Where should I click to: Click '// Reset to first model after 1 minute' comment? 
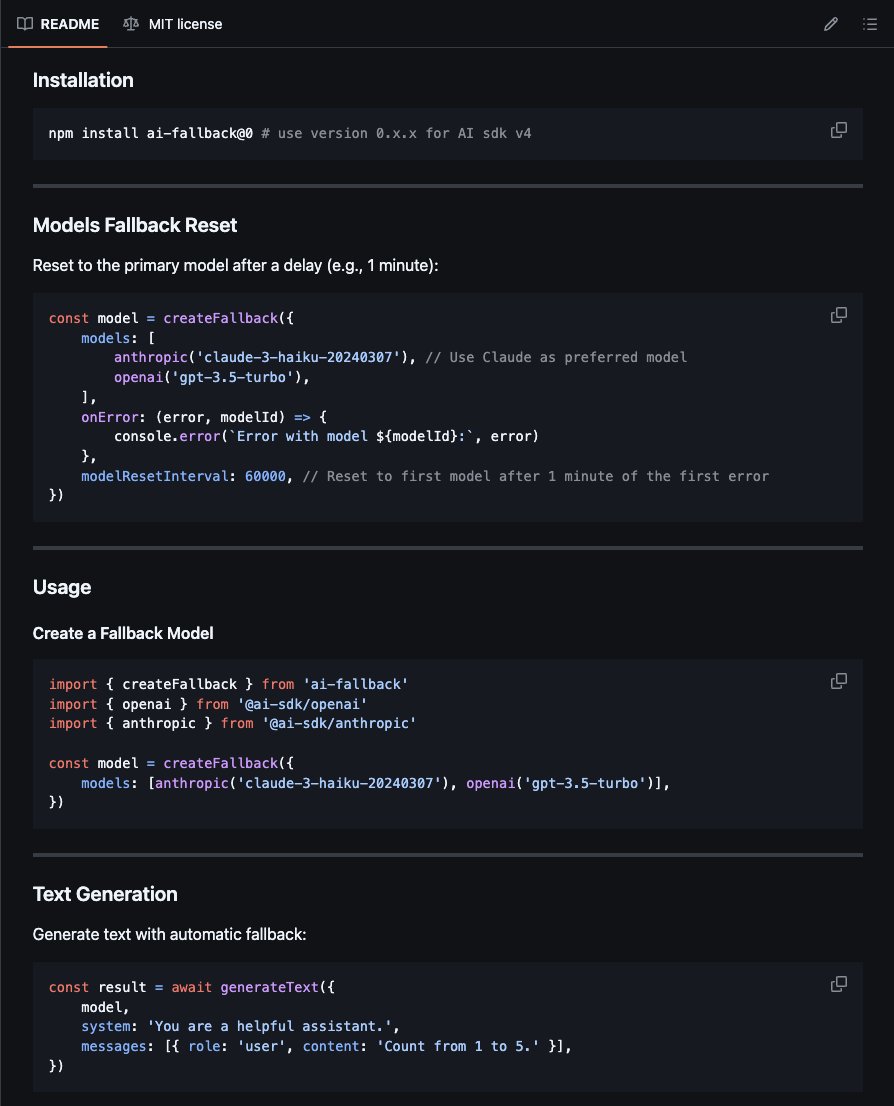point(536,476)
